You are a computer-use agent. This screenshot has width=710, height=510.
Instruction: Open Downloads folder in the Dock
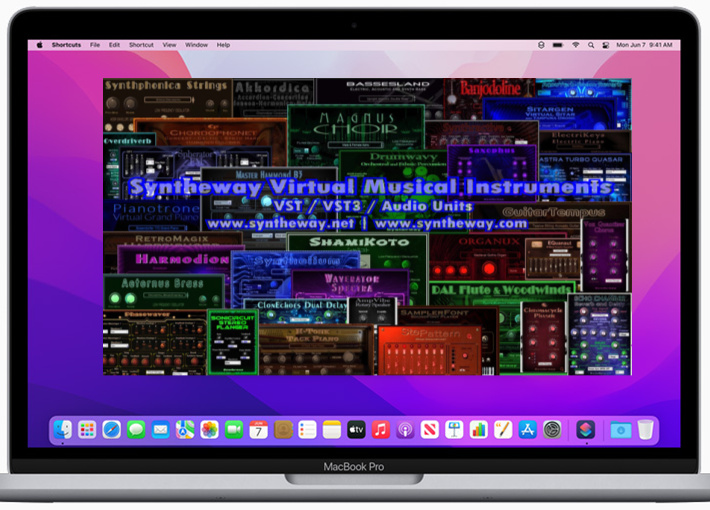point(621,429)
